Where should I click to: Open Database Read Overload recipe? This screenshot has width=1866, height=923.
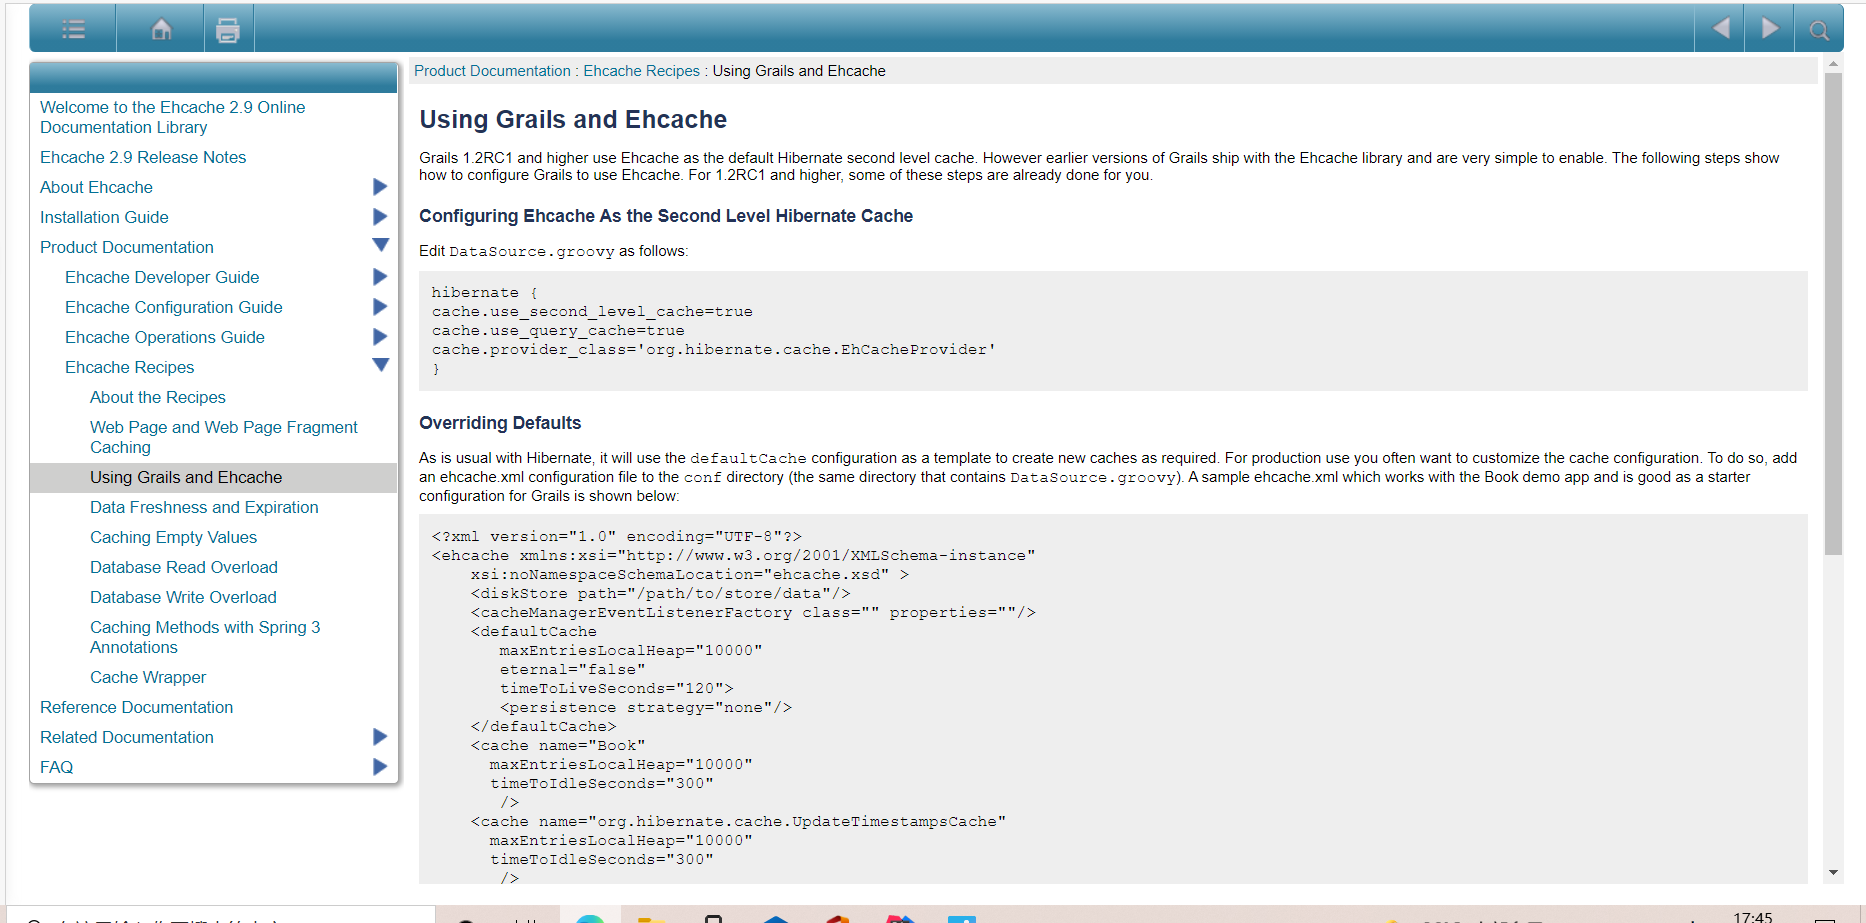(184, 567)
